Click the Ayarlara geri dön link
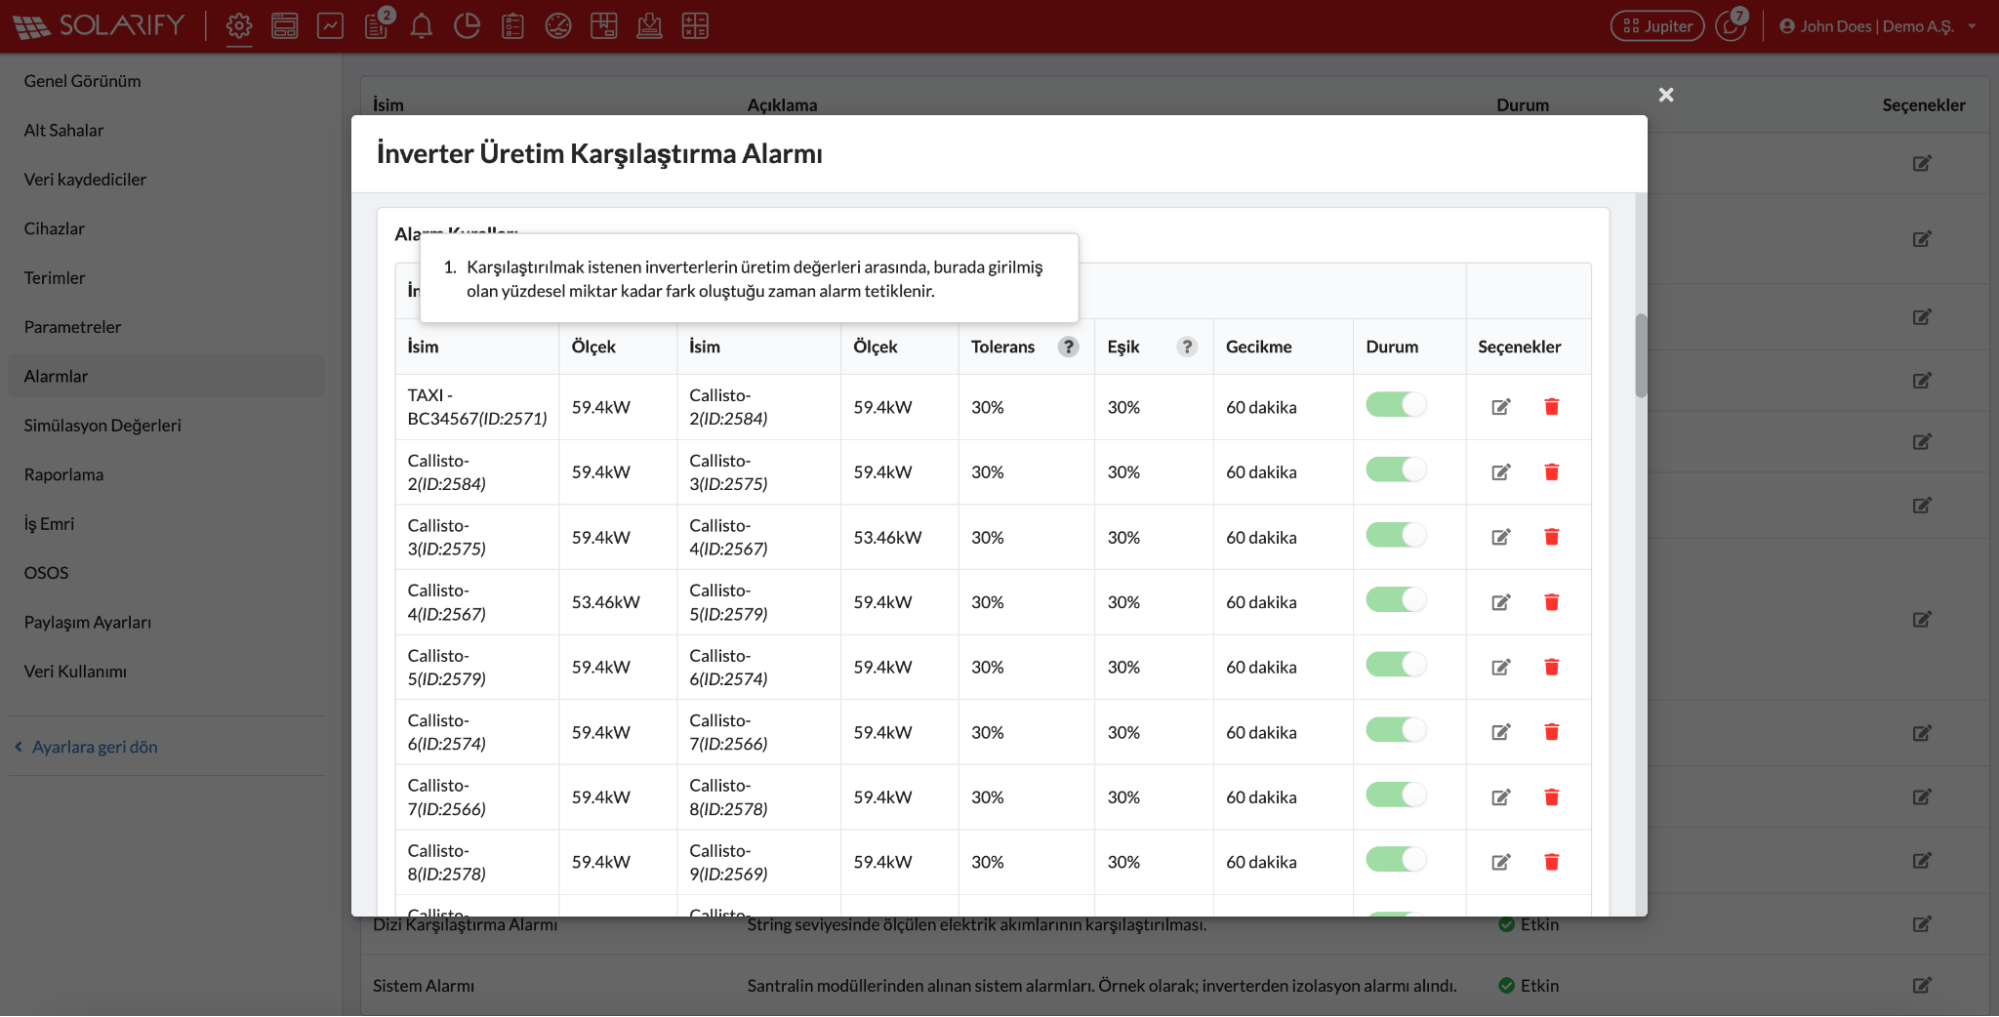The image size is (1999, 1017). (x=94, y=747)
